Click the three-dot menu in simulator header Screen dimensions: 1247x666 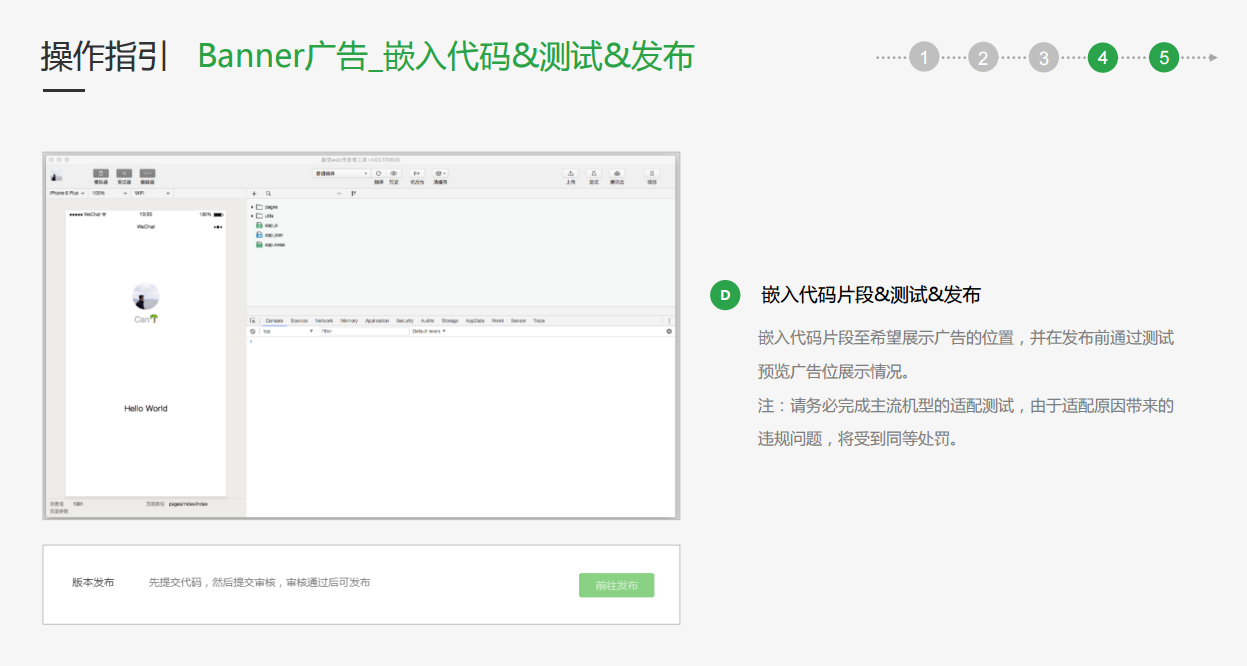point(218,227)
